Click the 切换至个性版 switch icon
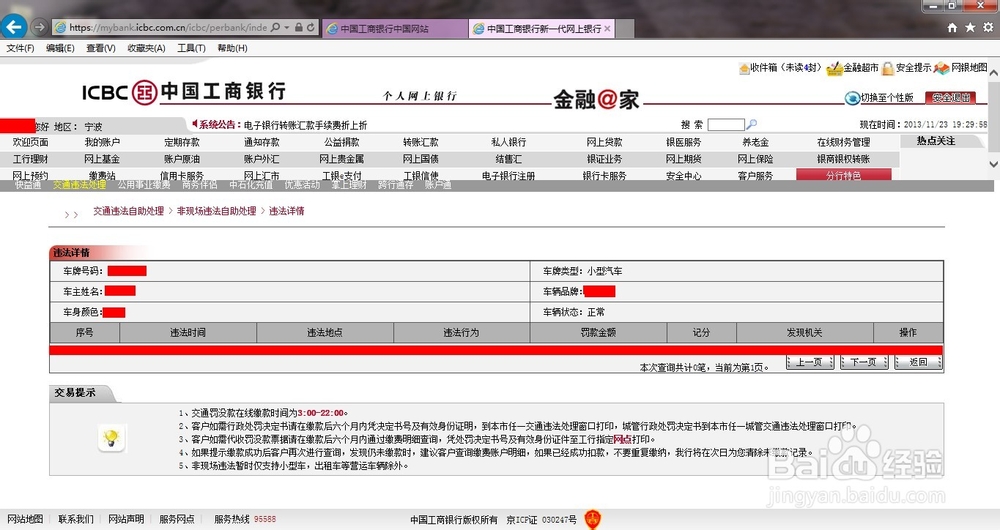The height and width of the screenshot is (530, 1000). tap(852, 98)
